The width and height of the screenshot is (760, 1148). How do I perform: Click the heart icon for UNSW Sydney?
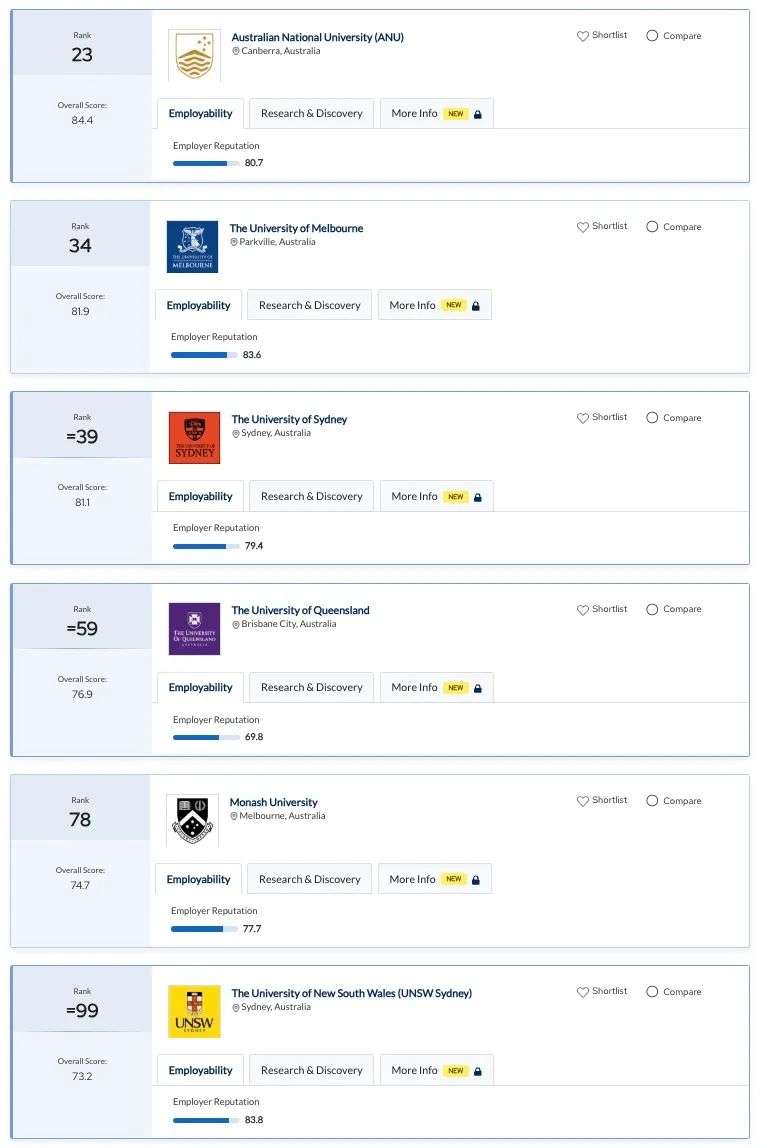click(x=583, y=992)
